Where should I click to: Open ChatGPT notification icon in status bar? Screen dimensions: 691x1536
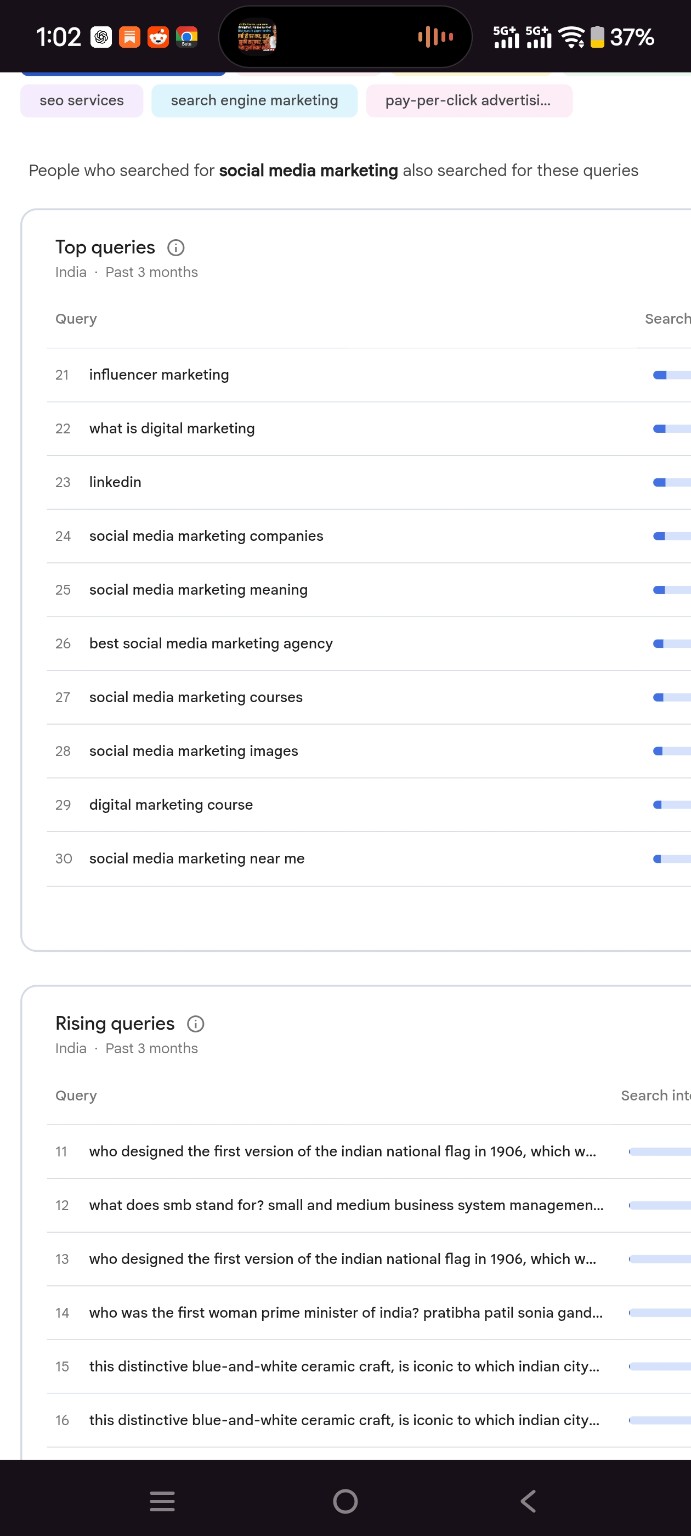coord(101,38)
